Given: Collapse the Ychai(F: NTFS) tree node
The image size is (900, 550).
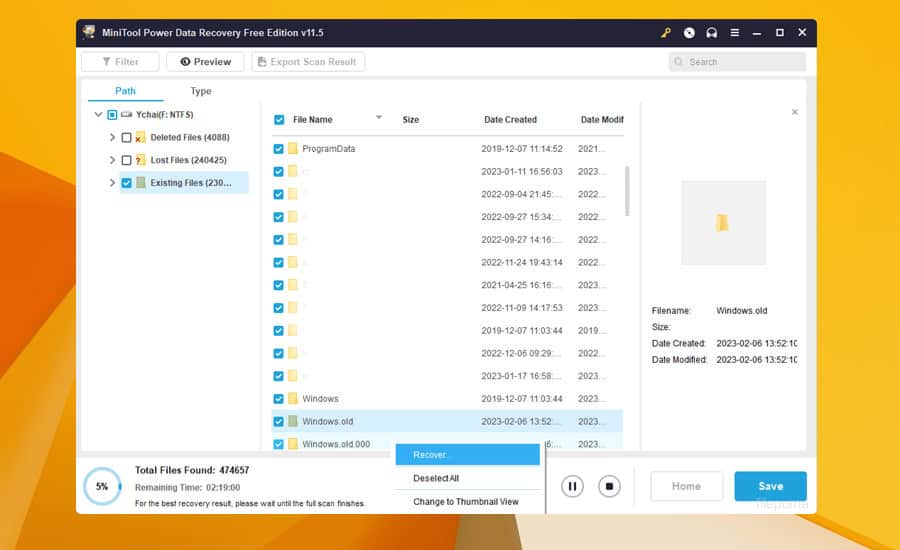Looking at the screenshot, I should point(98,114).
